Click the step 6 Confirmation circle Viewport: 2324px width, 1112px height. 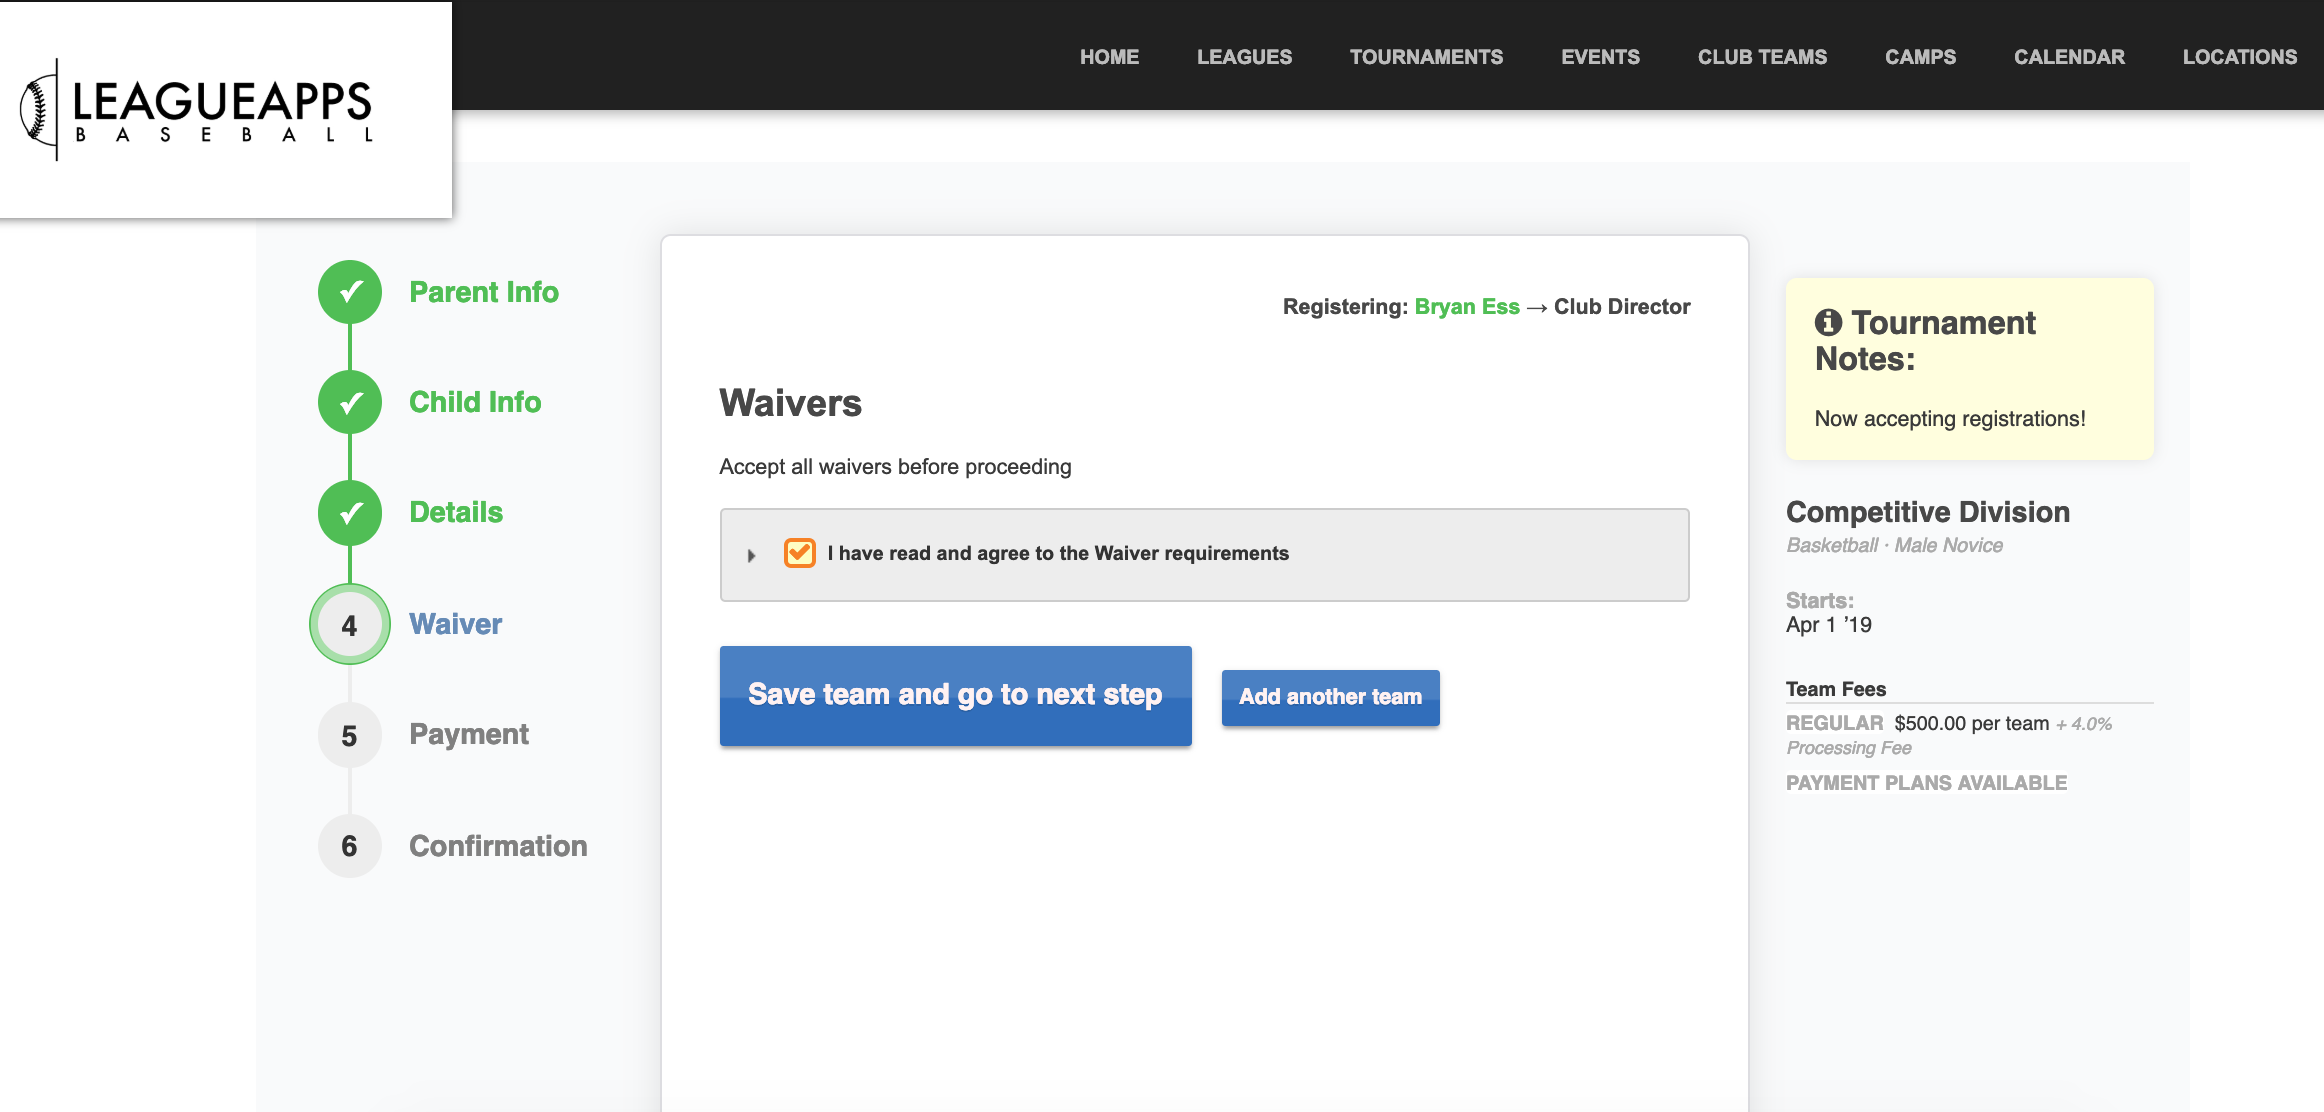point(350,846)
